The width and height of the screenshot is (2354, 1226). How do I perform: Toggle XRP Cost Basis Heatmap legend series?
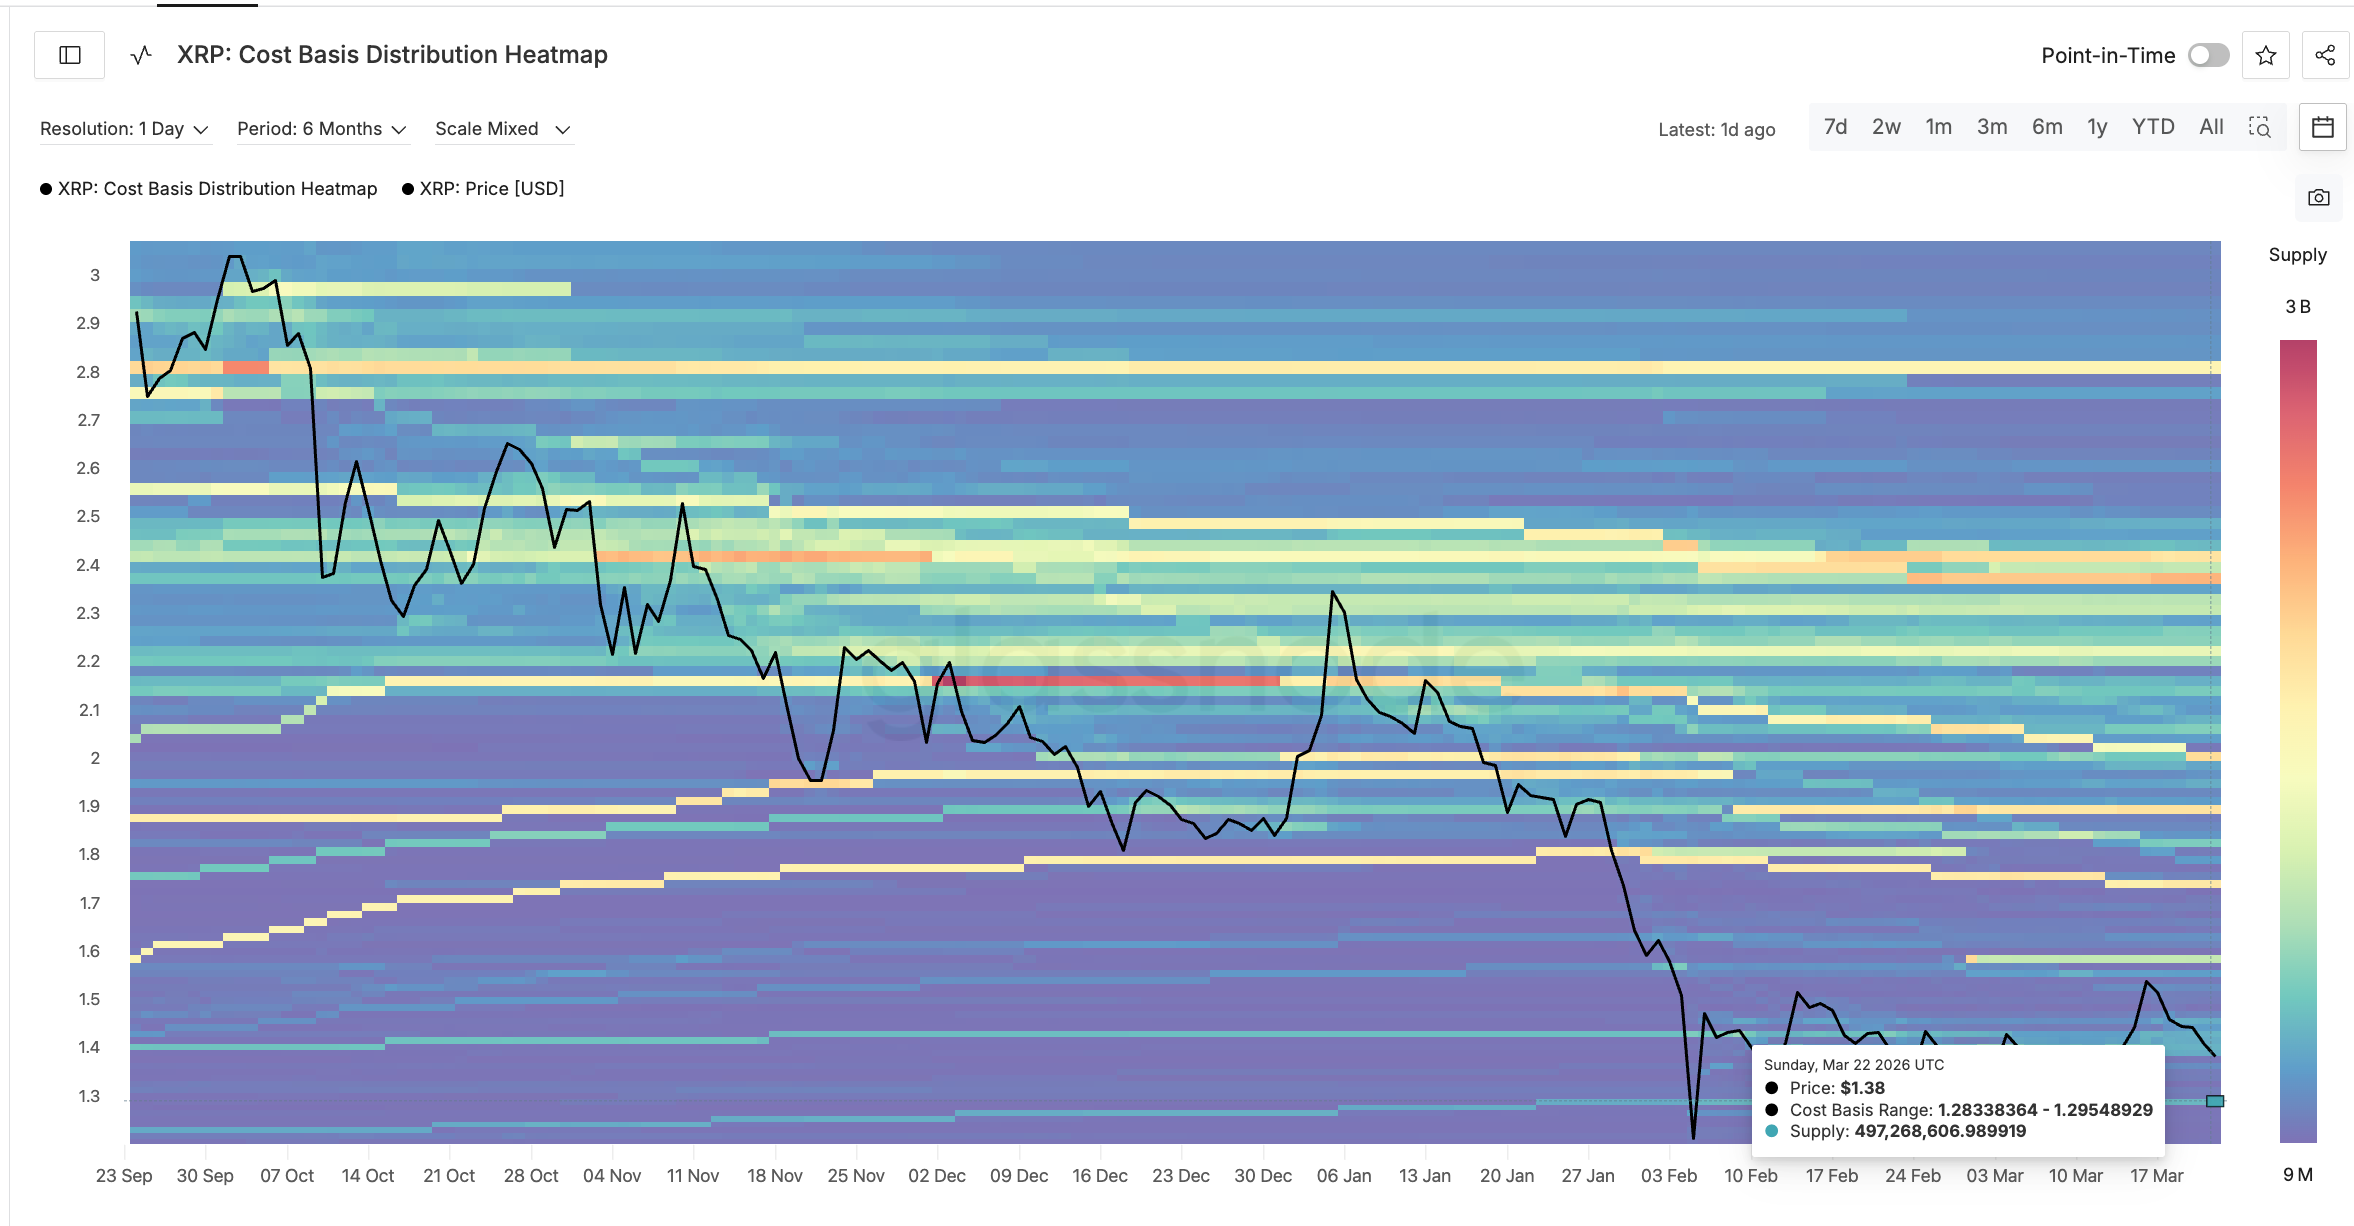click(209, 189)
